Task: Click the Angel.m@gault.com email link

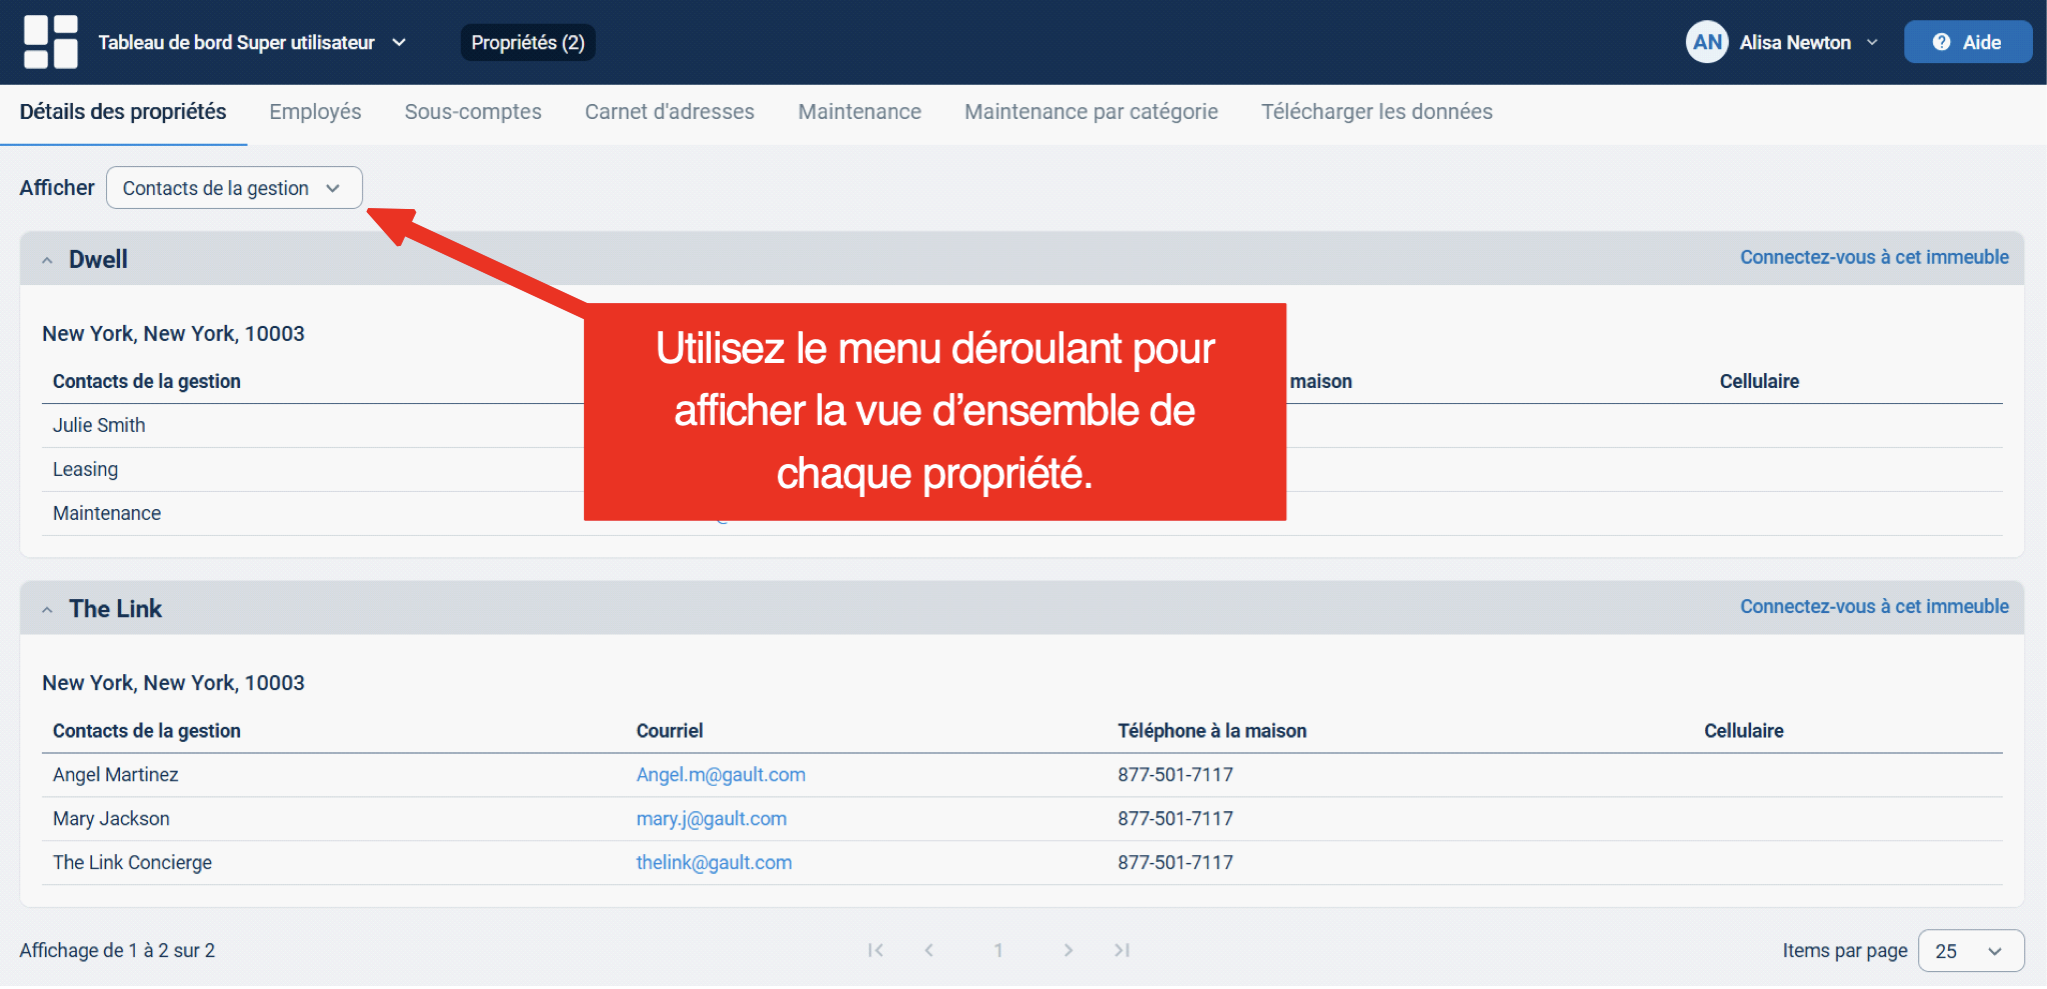Action: pos(720,775)
